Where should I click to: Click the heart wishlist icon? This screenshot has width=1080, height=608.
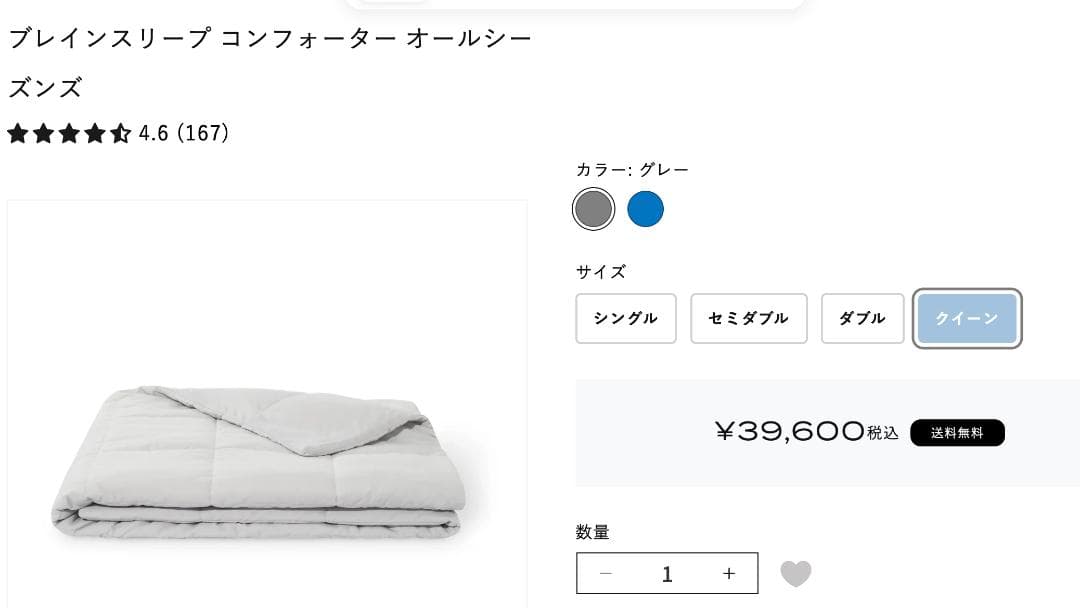(x=795, y=575)
